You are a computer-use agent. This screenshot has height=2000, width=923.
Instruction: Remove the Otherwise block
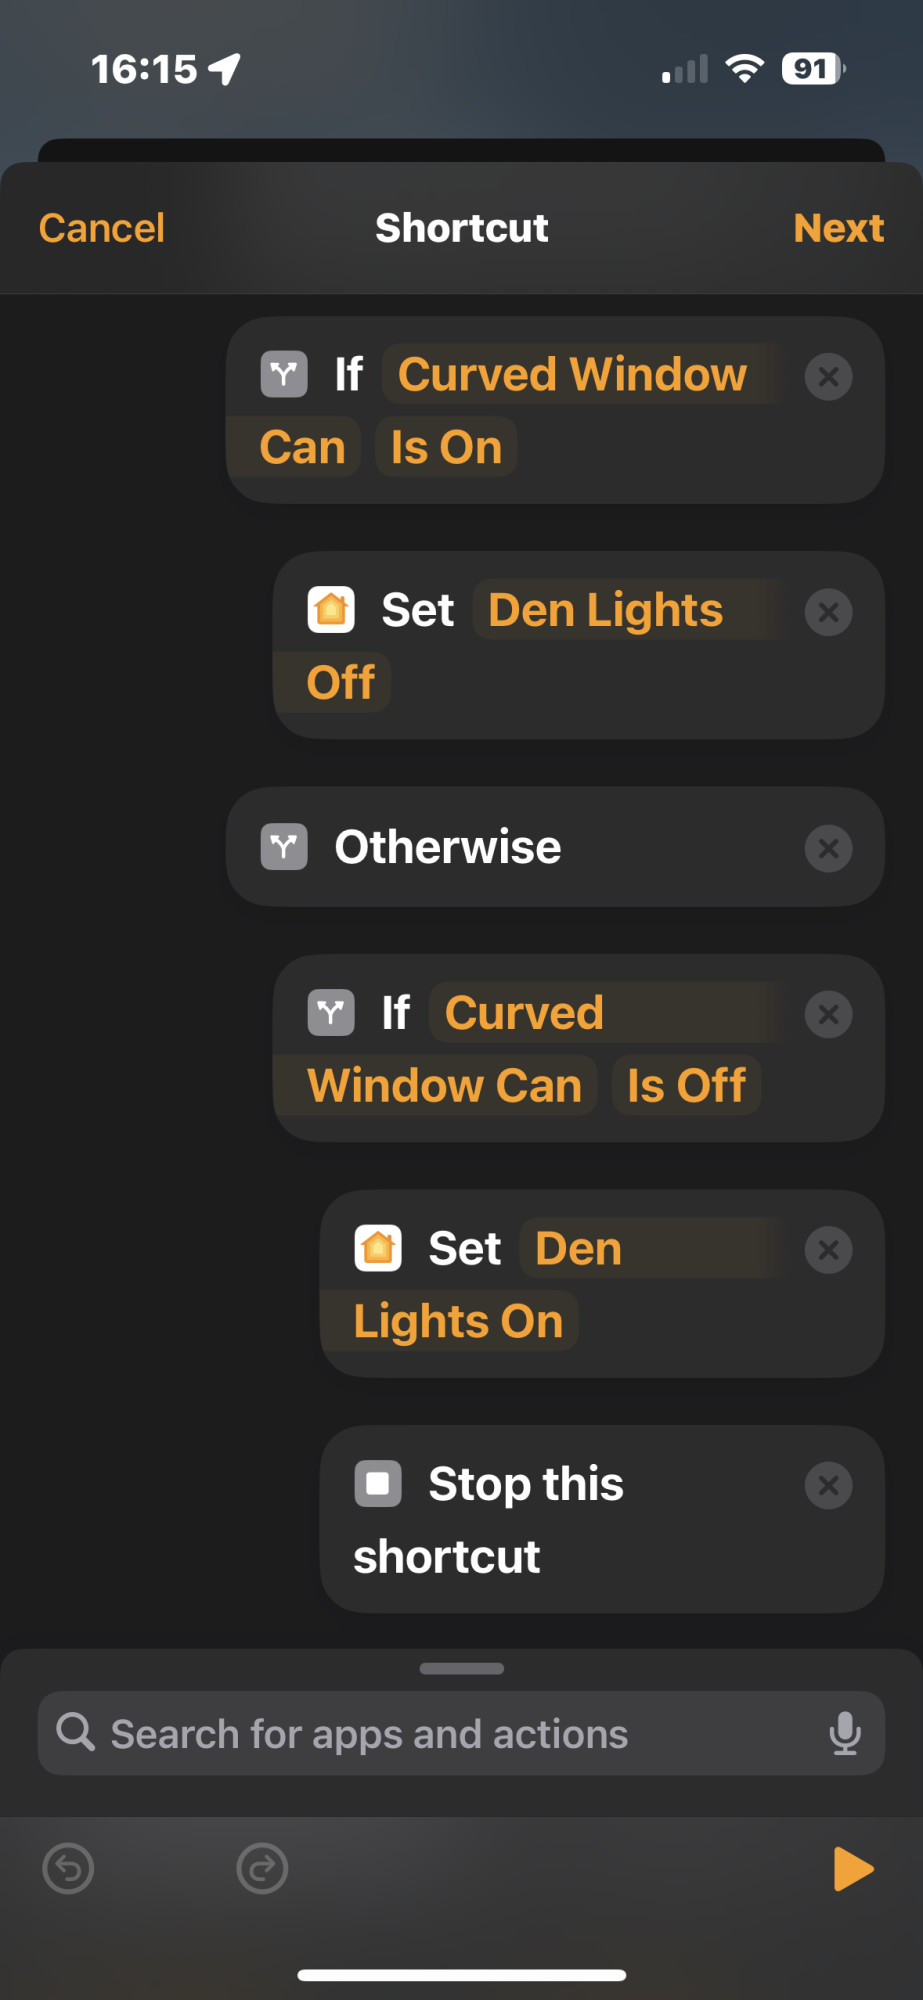tap(829, 848)
